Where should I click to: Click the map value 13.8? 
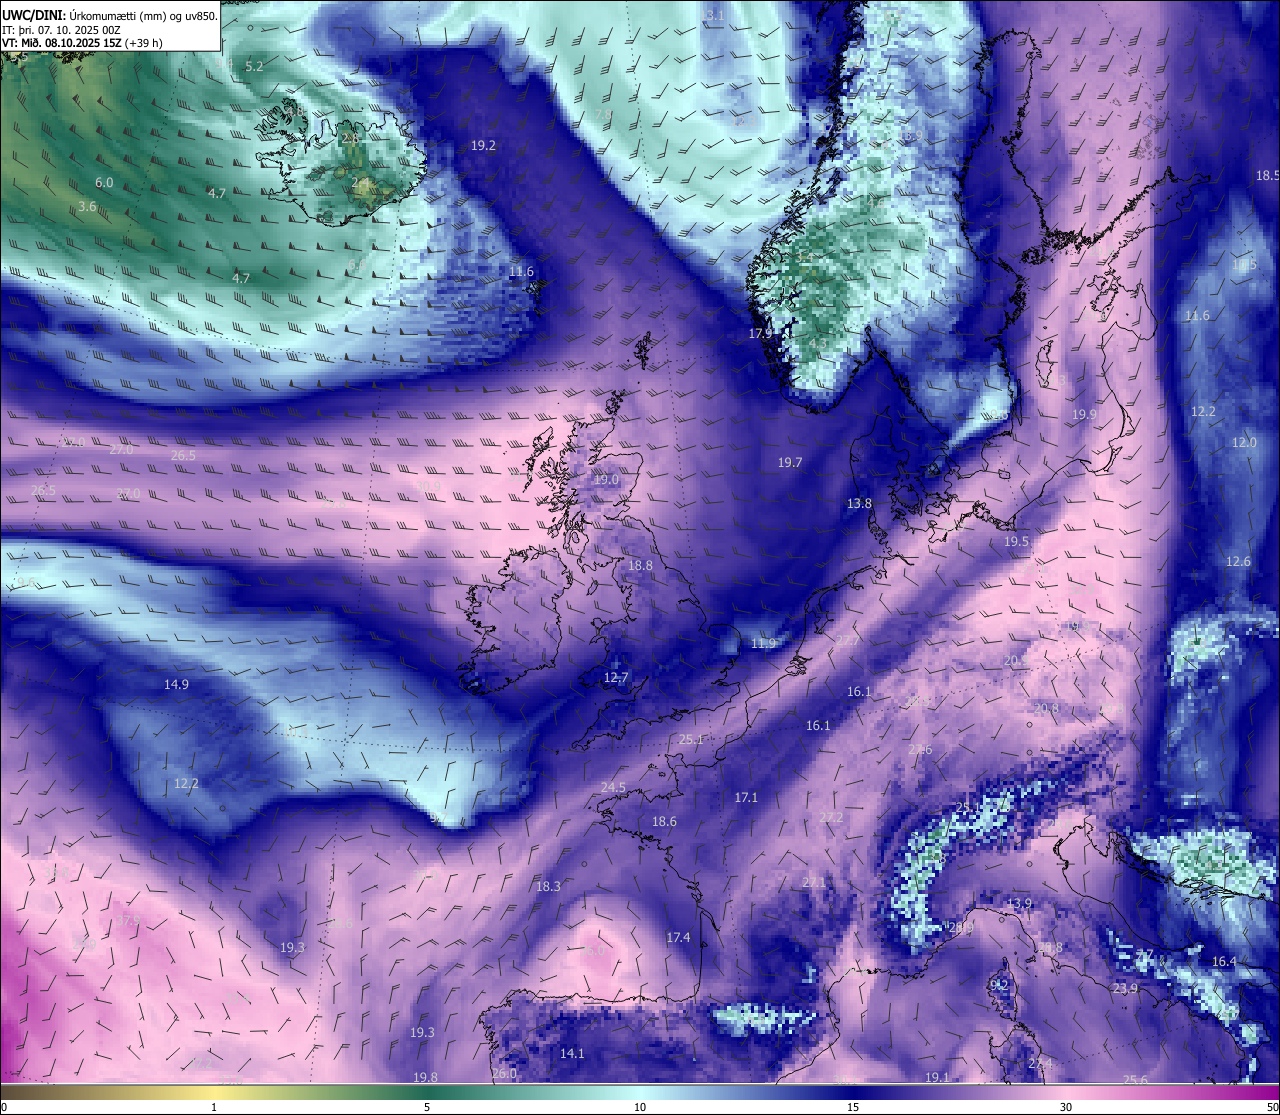tap(859, 504)
